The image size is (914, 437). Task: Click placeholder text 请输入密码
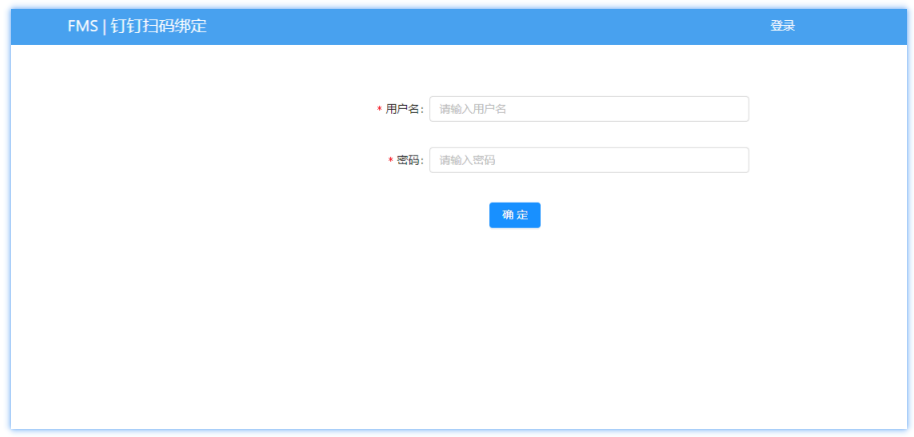[468, 160]
